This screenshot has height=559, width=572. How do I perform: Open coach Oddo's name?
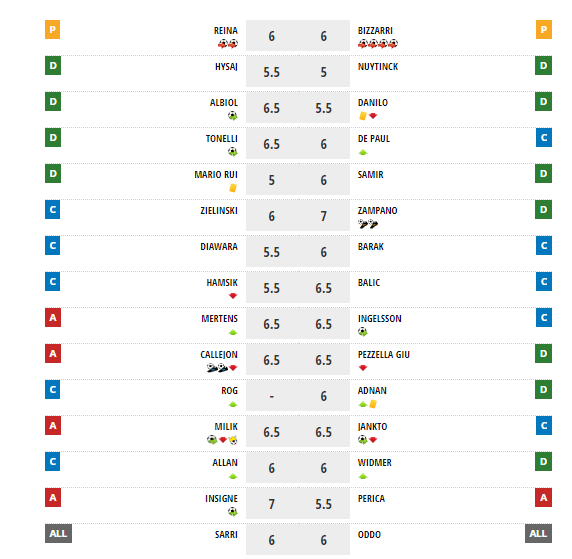point(369,535)
